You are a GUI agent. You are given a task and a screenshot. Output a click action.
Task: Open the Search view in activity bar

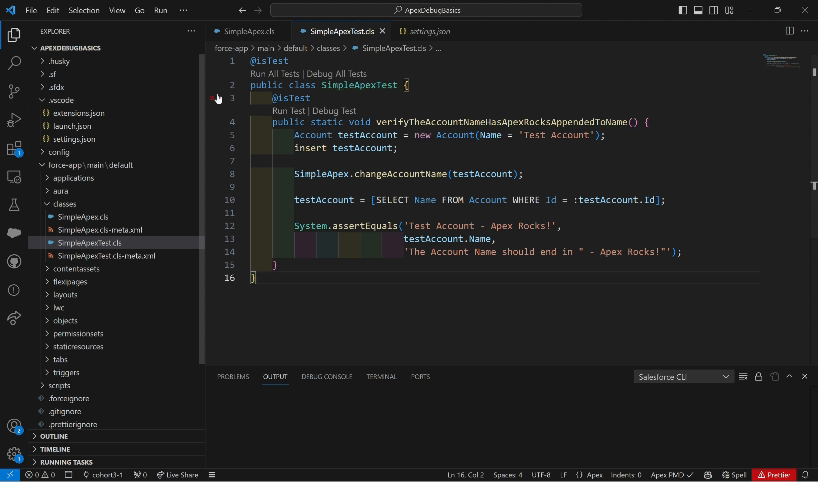pyautogui.click(x=14, y=62)
